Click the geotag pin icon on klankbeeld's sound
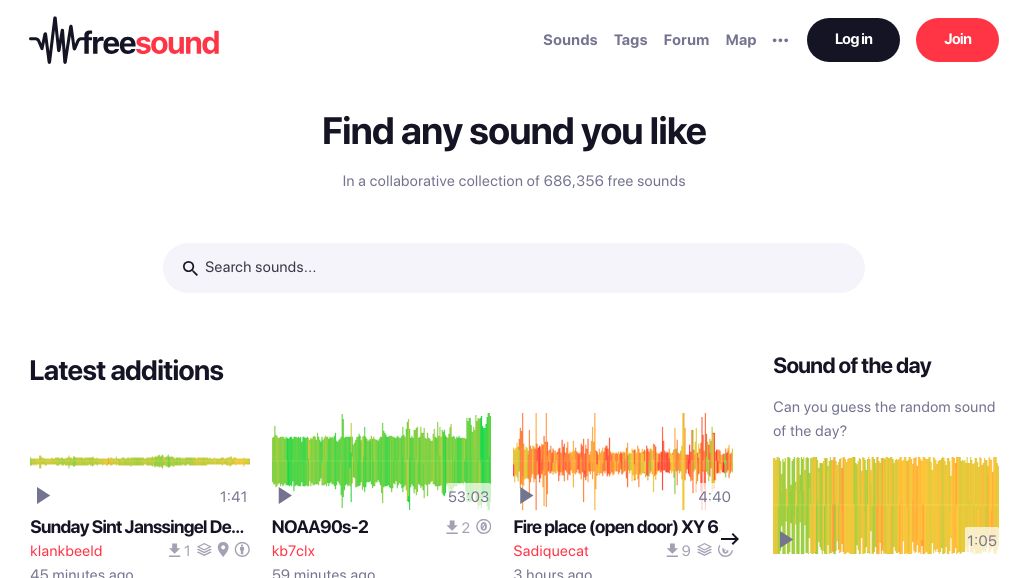 [x=224, y=550]
